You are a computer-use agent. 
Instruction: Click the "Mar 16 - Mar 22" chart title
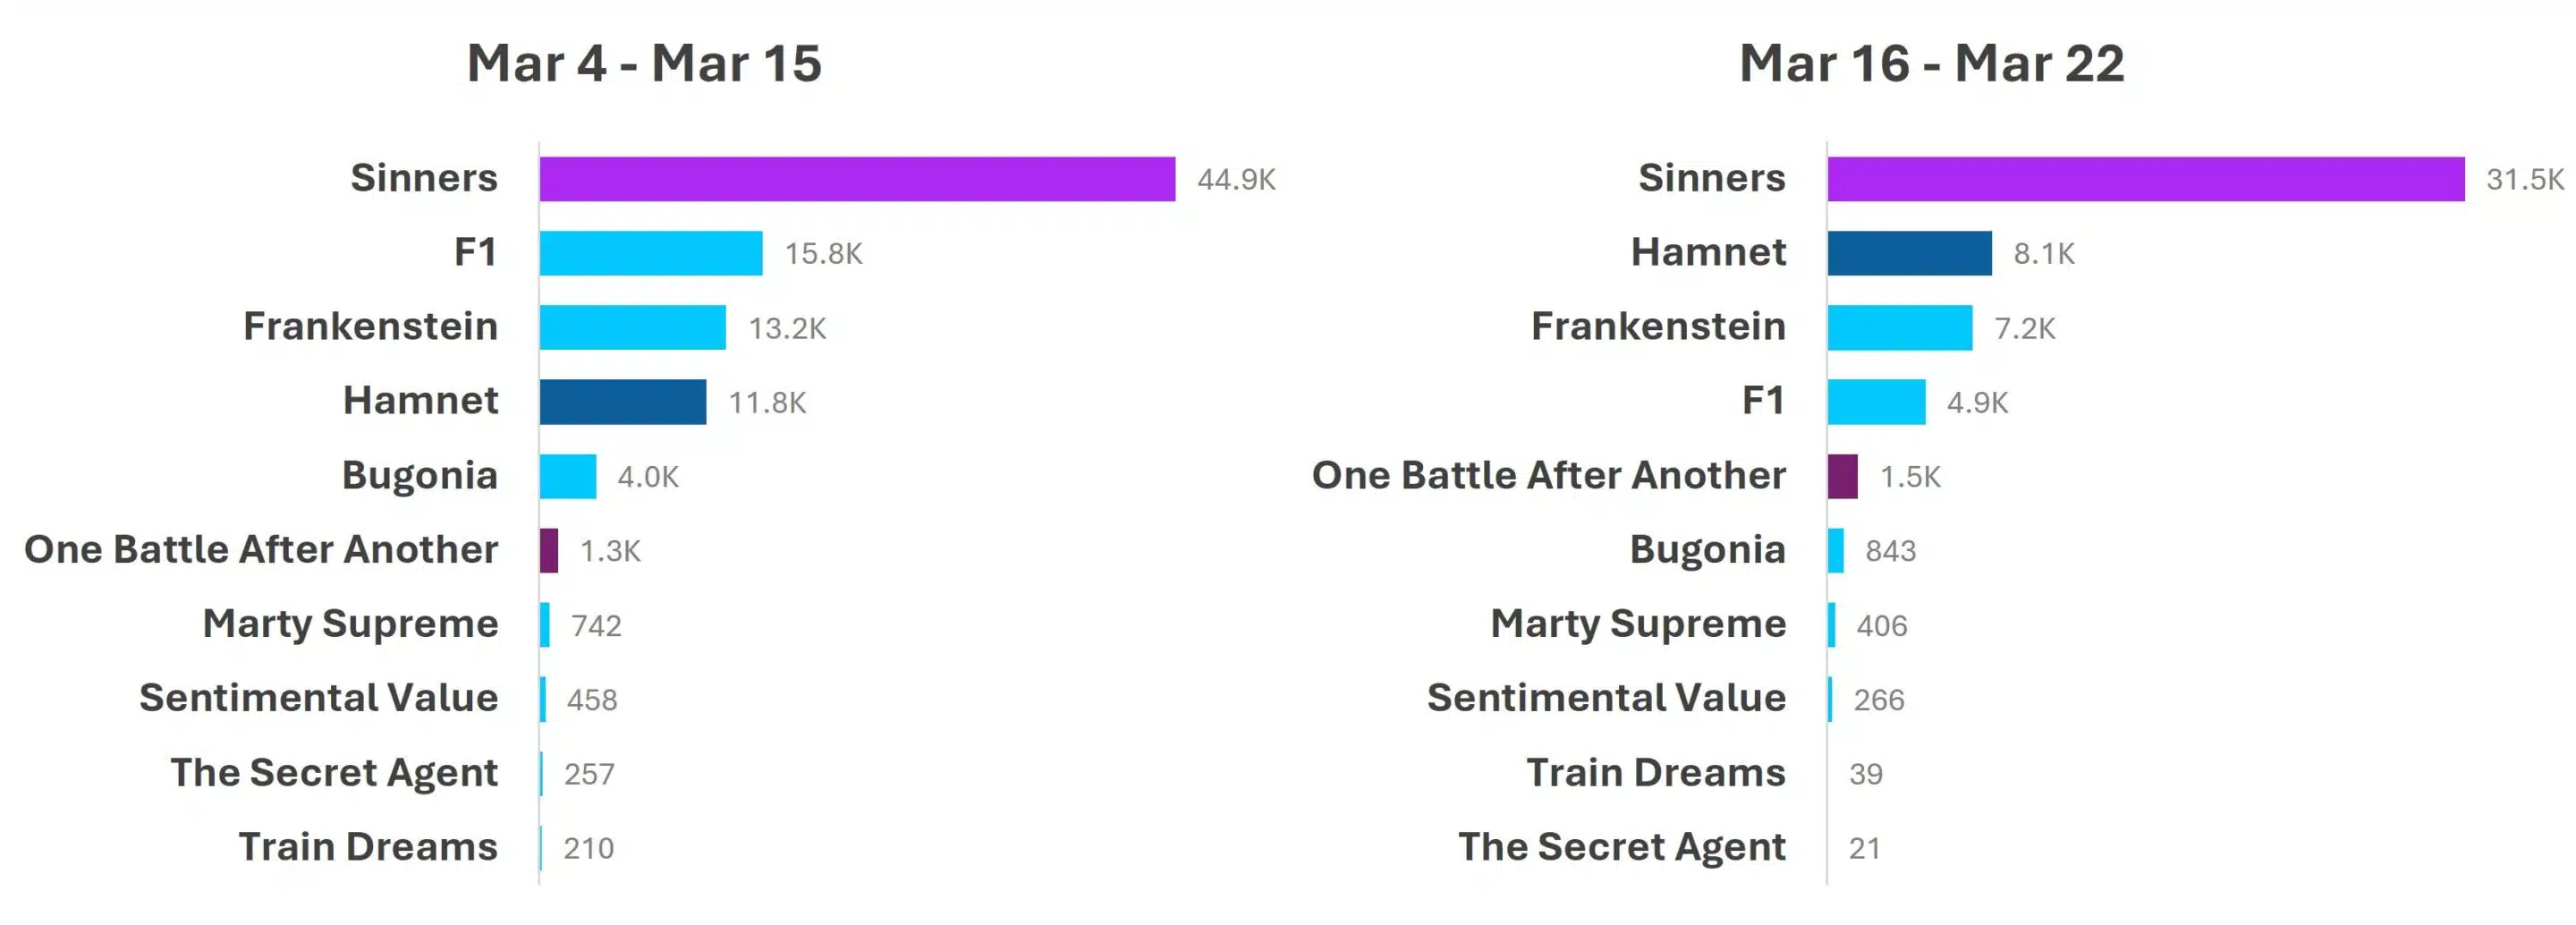(1931, 63)
